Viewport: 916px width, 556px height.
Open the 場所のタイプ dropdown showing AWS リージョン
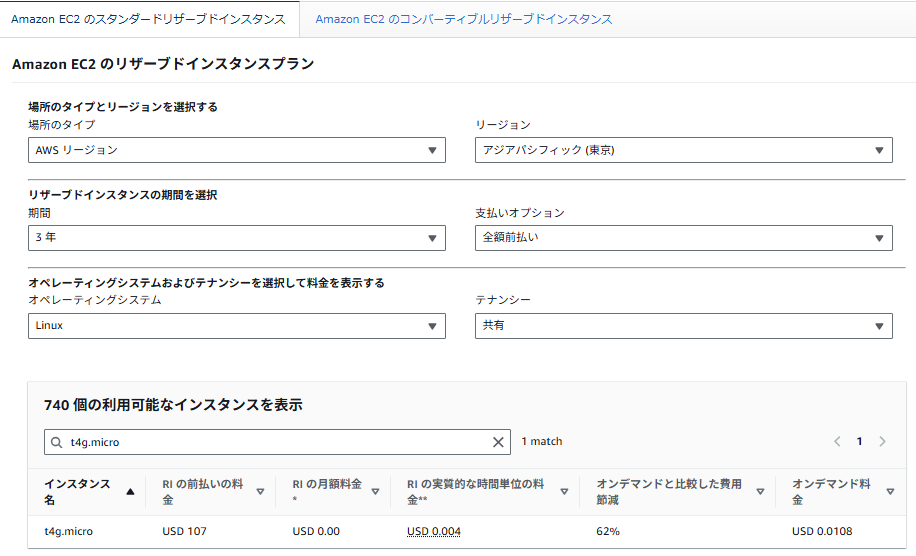[x=237, y=150]
